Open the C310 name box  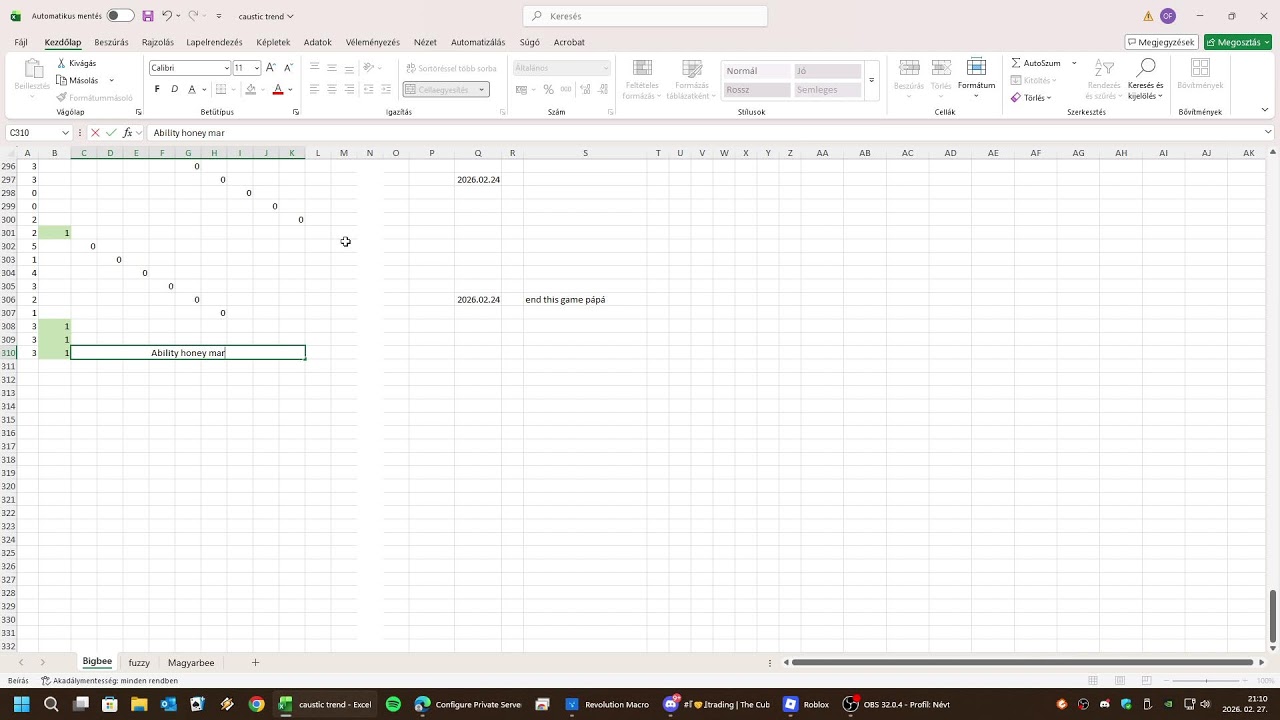pyautogui.click(x=38, y=132)
